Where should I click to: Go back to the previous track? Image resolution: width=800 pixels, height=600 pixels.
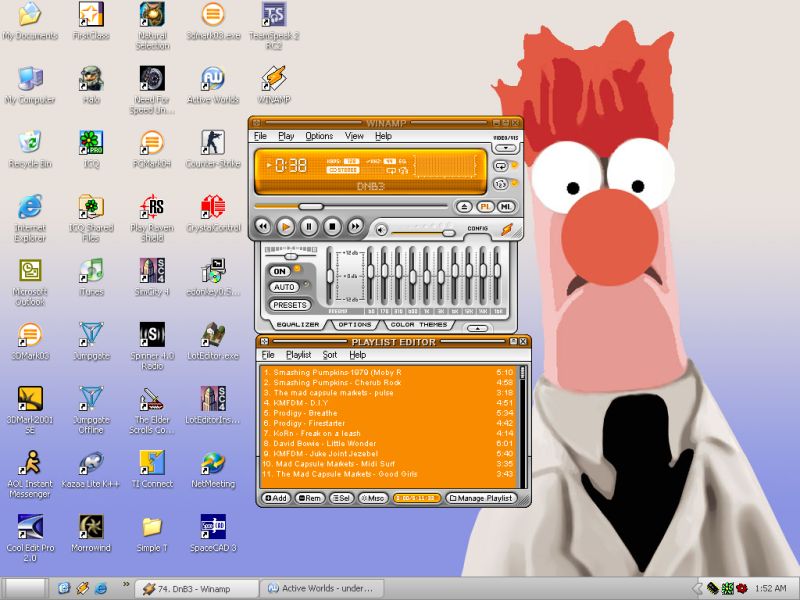(263, 227)
